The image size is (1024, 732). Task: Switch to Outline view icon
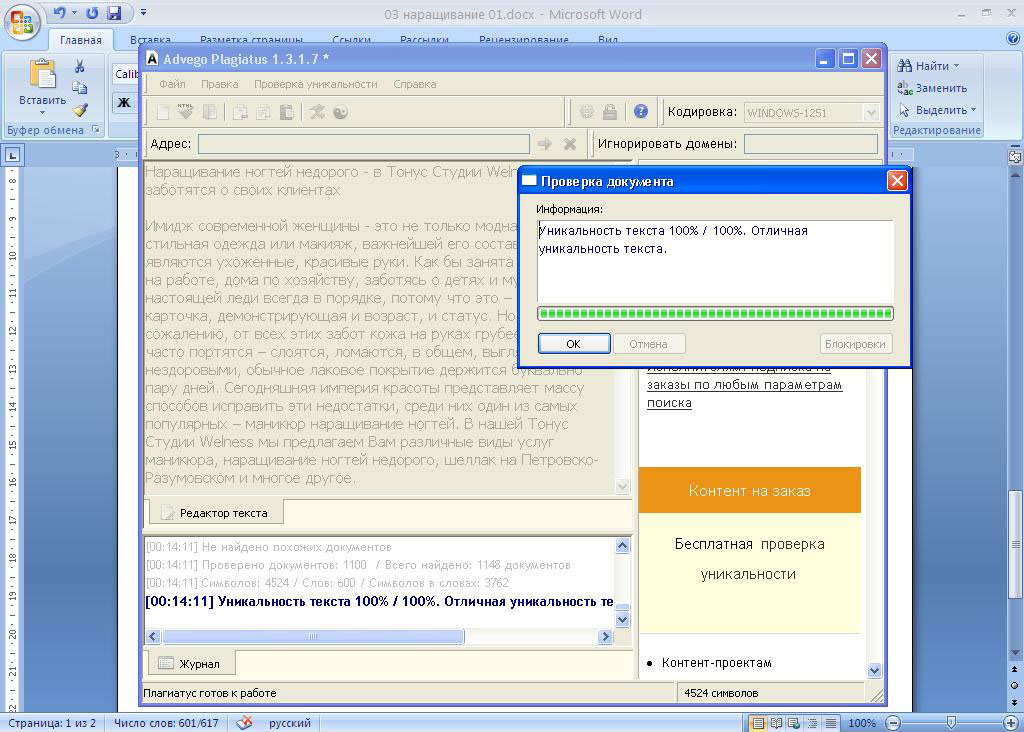point(812,723)
